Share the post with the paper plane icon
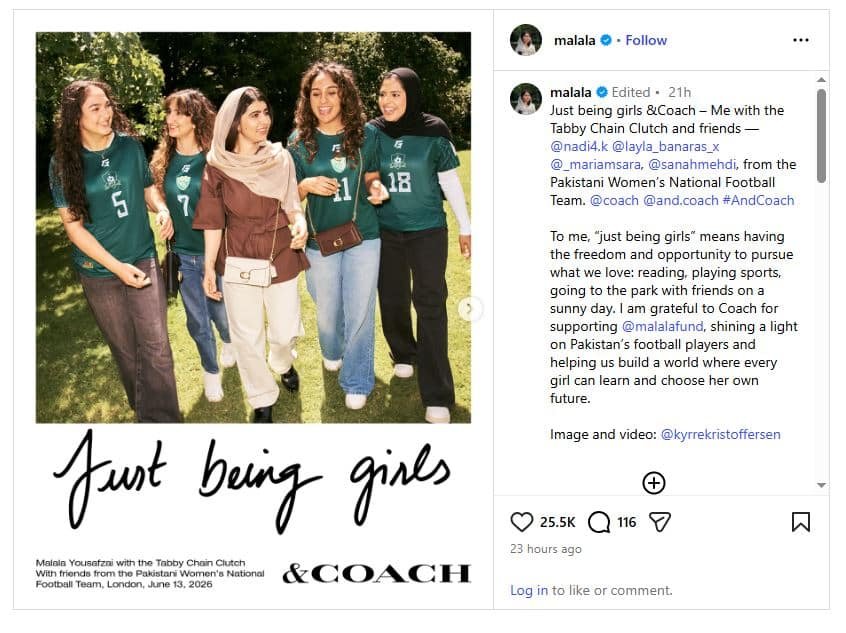Viewport: 846px width, 633px height. click(659, 522)
